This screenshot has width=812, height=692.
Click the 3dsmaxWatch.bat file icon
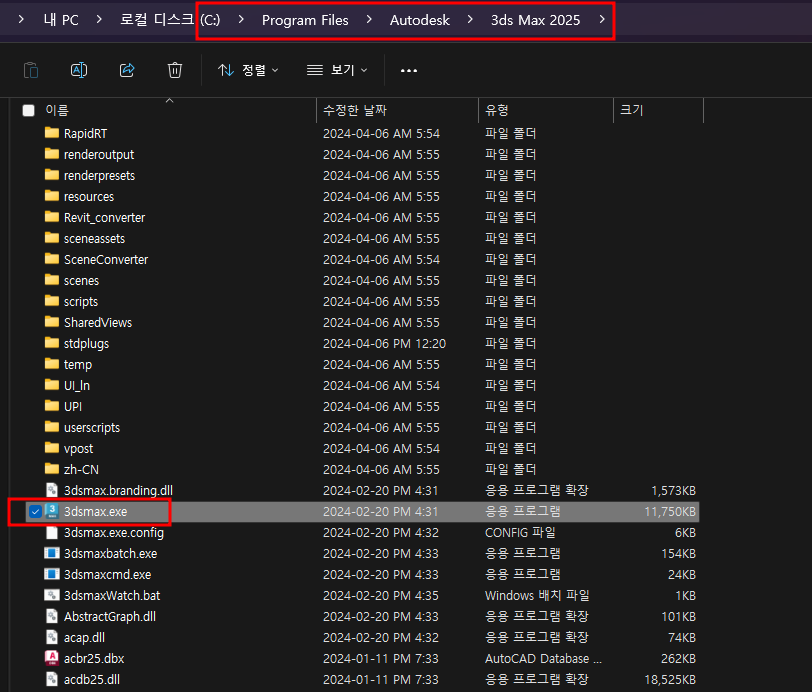[x=52, y=595]
